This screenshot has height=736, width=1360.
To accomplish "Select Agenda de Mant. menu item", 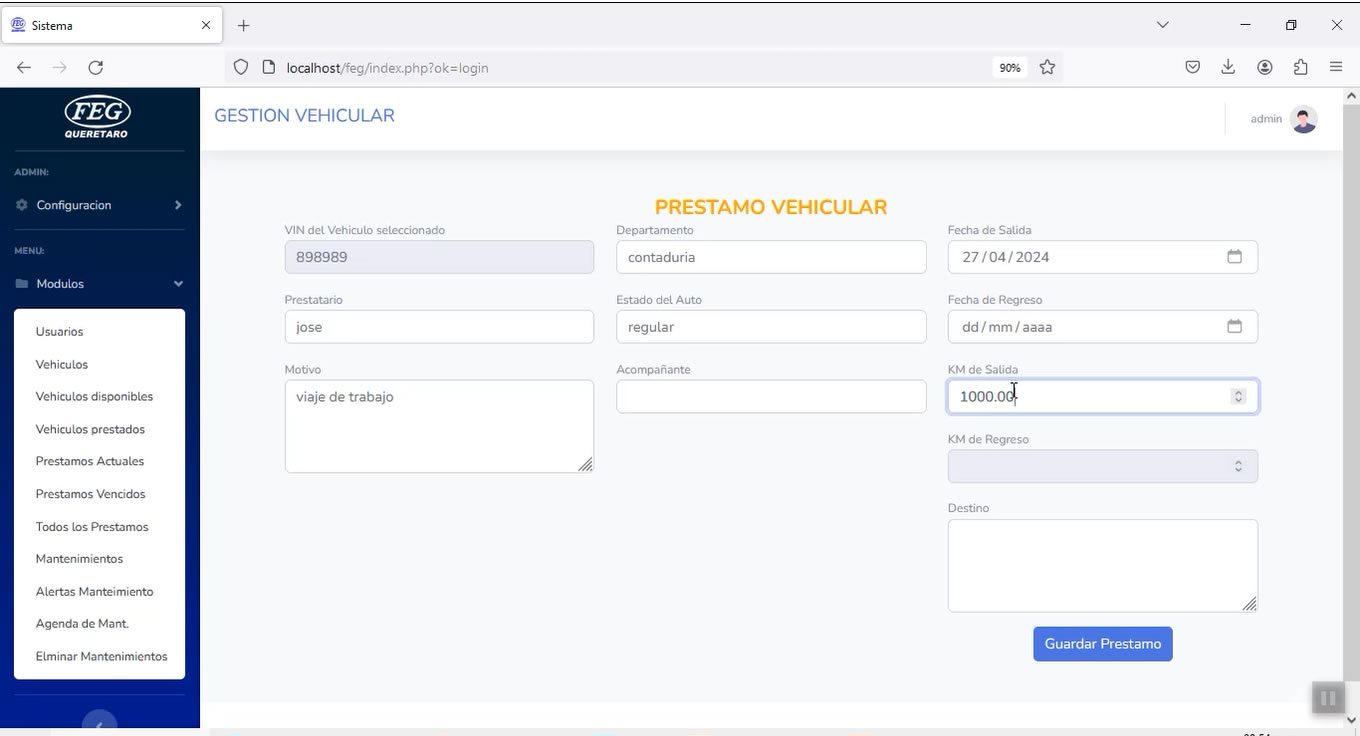I will (82, 624).
